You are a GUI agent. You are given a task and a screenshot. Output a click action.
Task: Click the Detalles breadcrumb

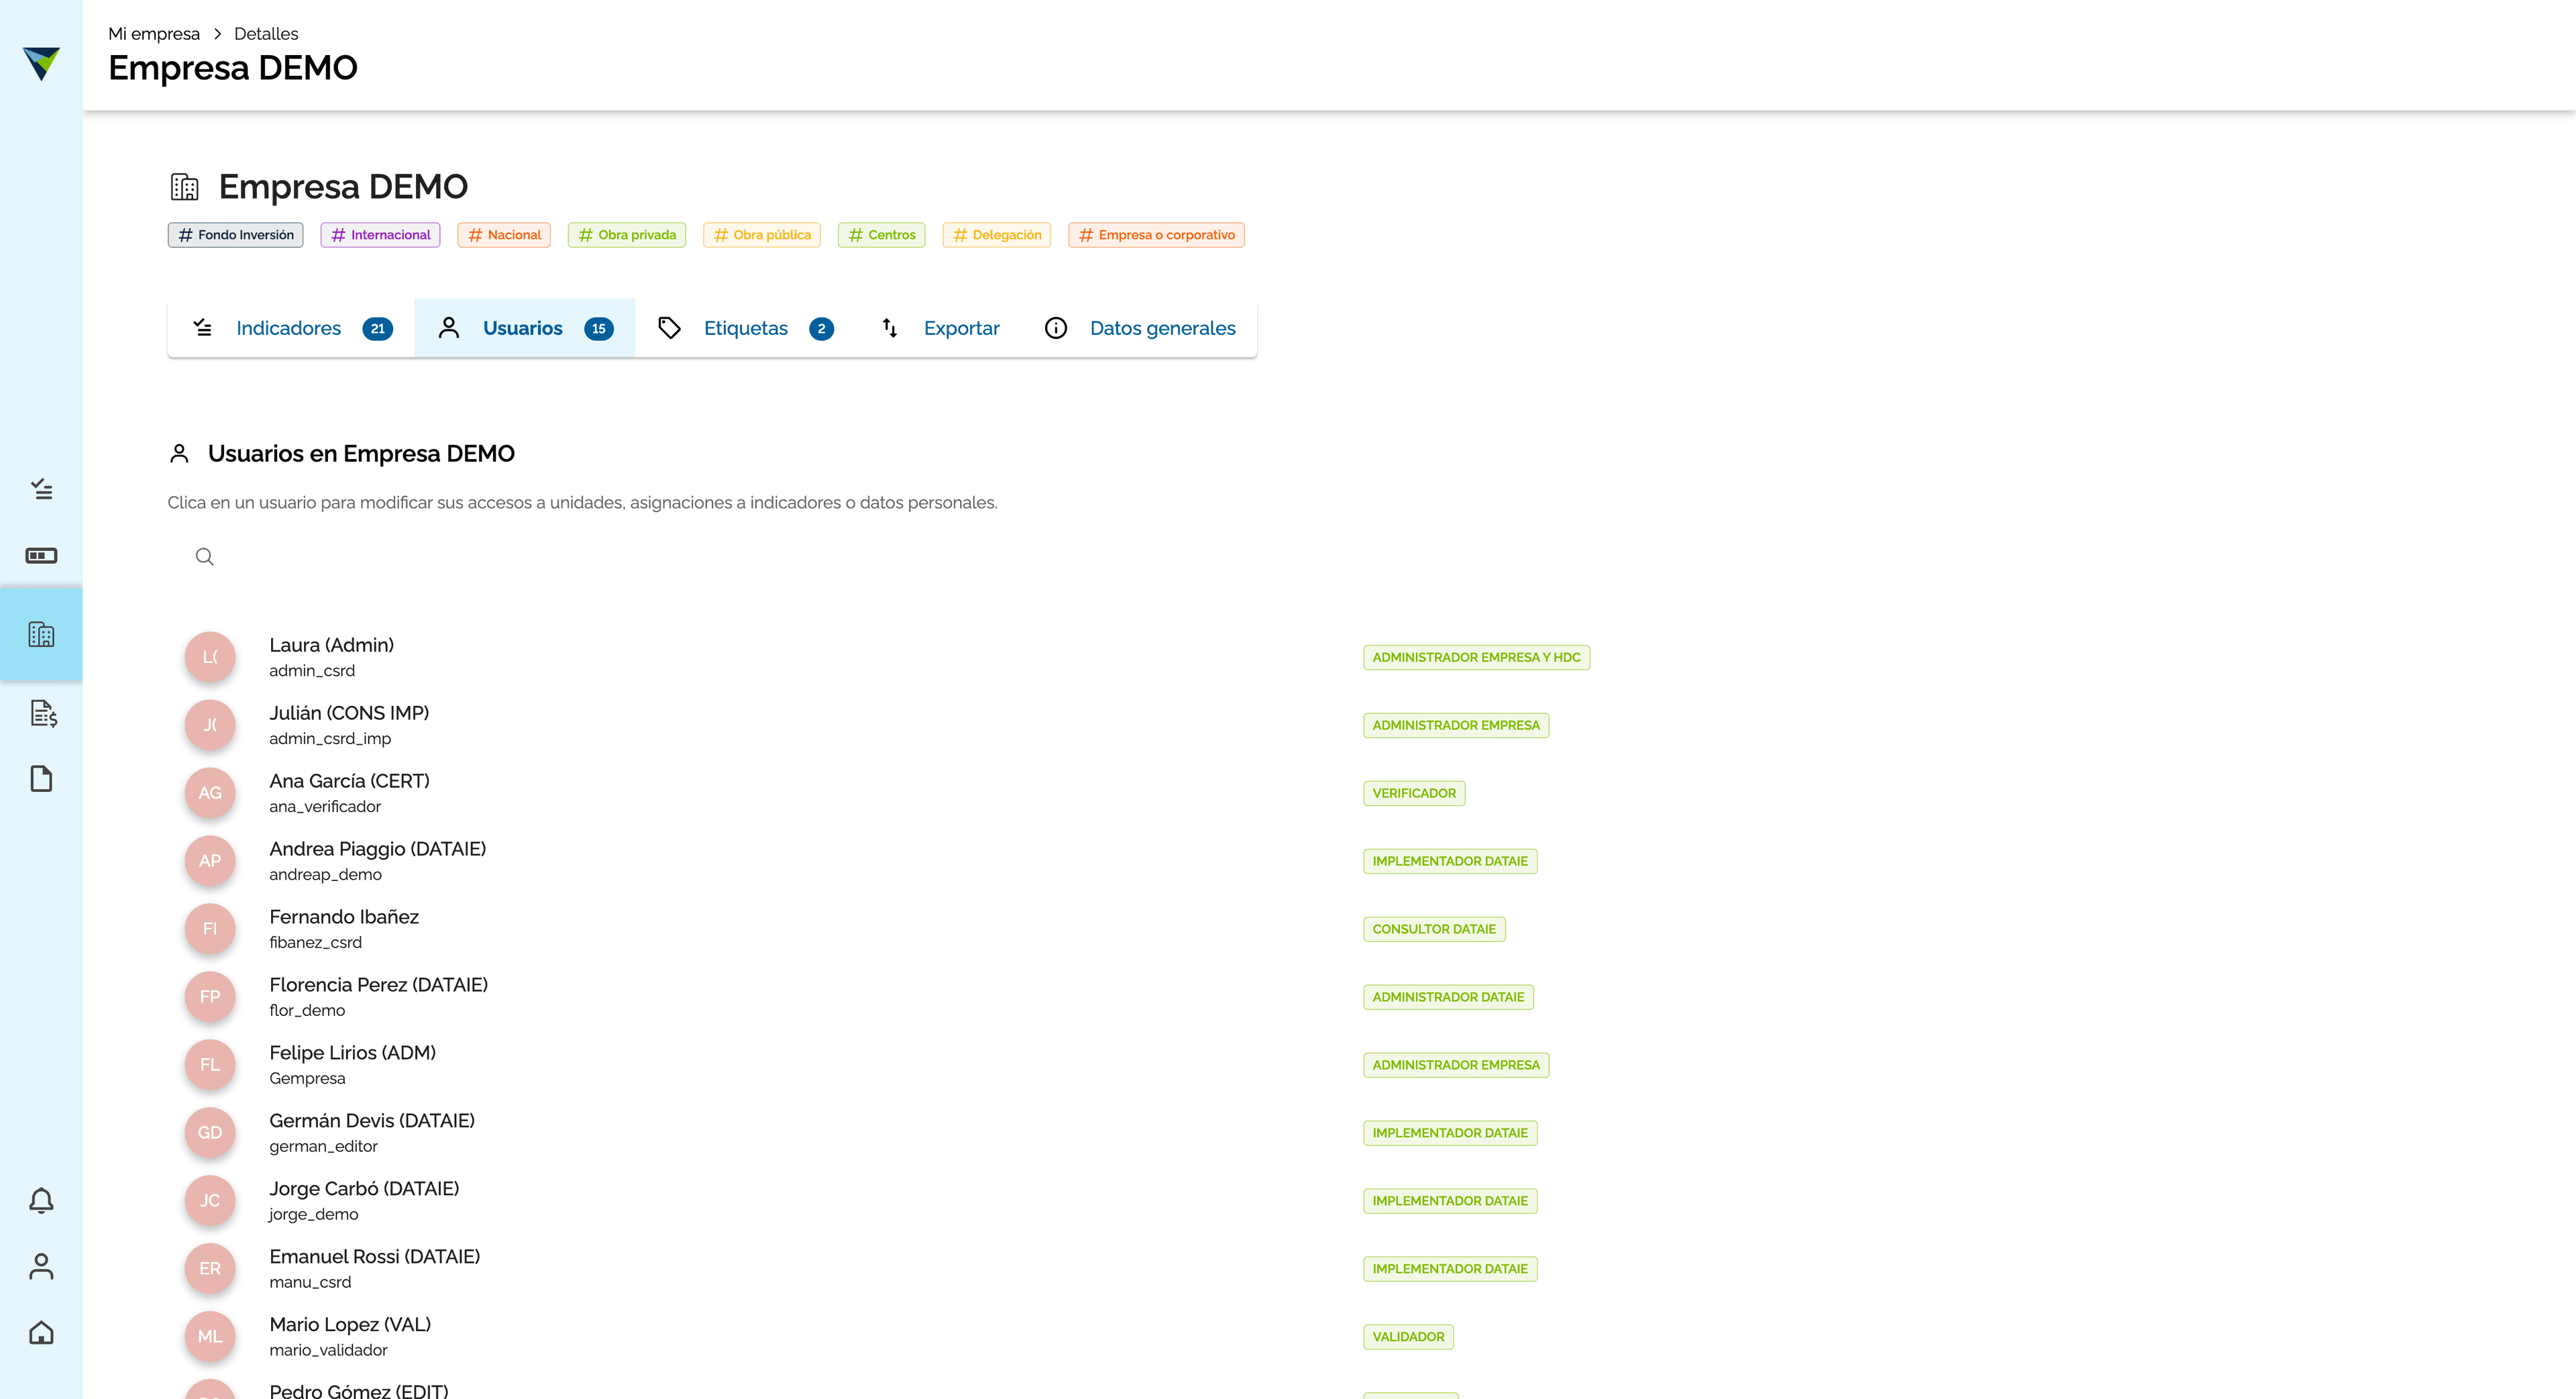(x=266, y=34)
